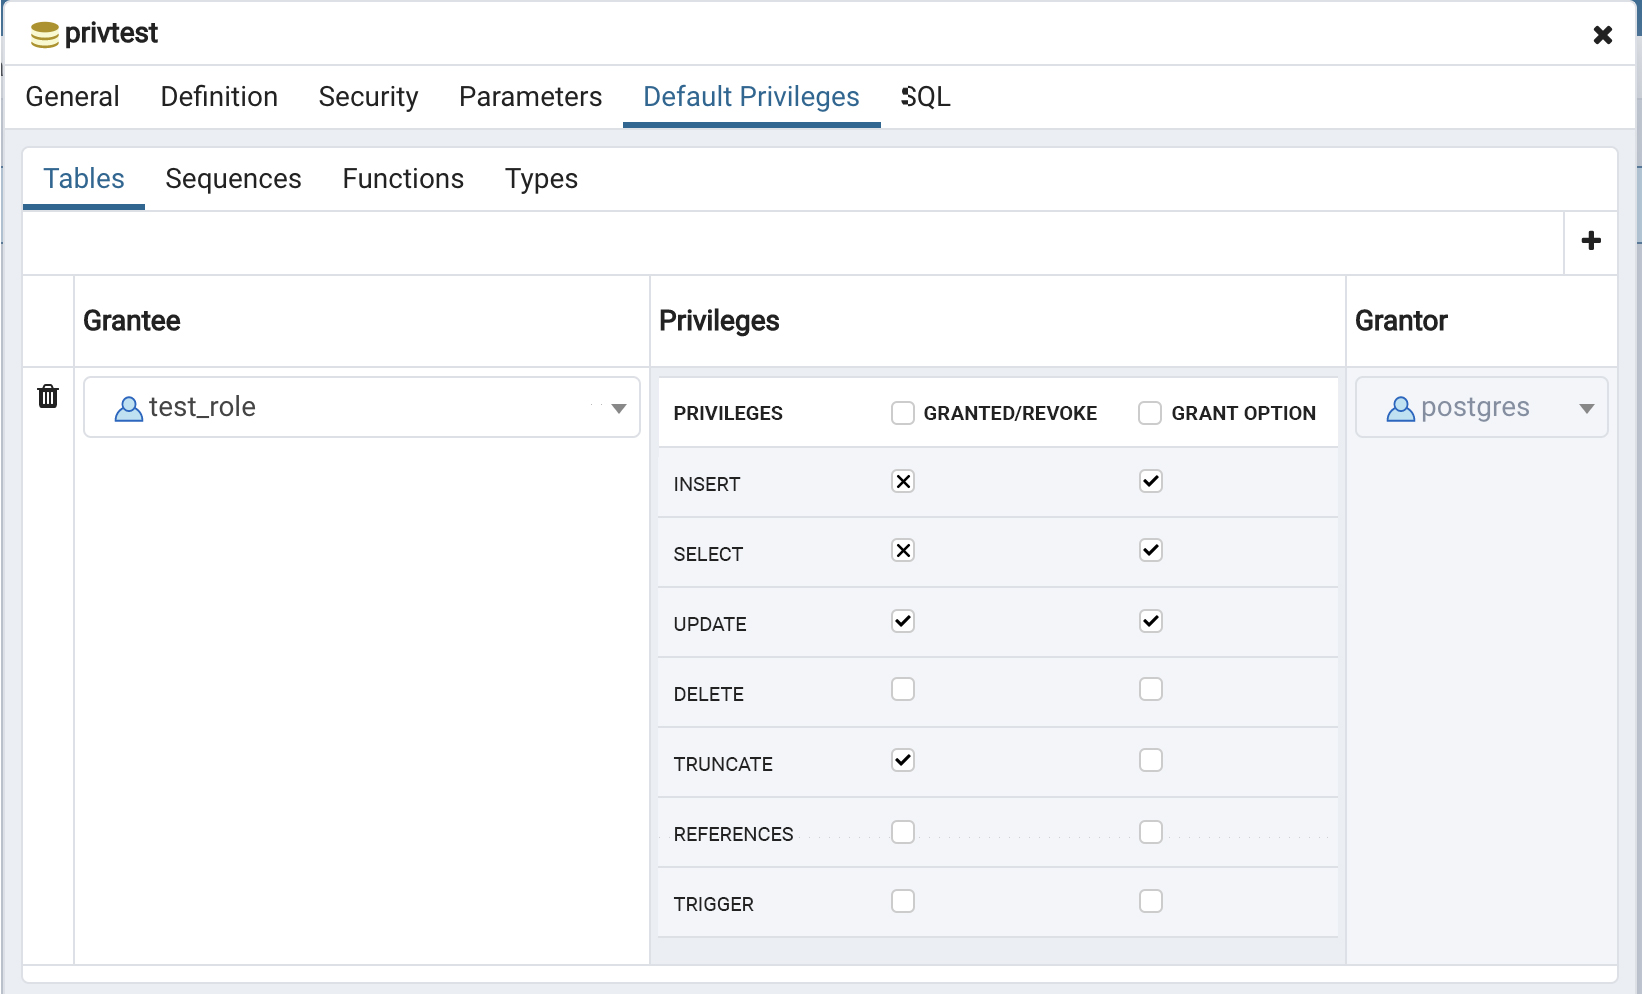Viewport: 1642px width, 994px height.
Task: Check the header GRANT OPTION select-all checkbox
Action: (x=1150, y=413)
